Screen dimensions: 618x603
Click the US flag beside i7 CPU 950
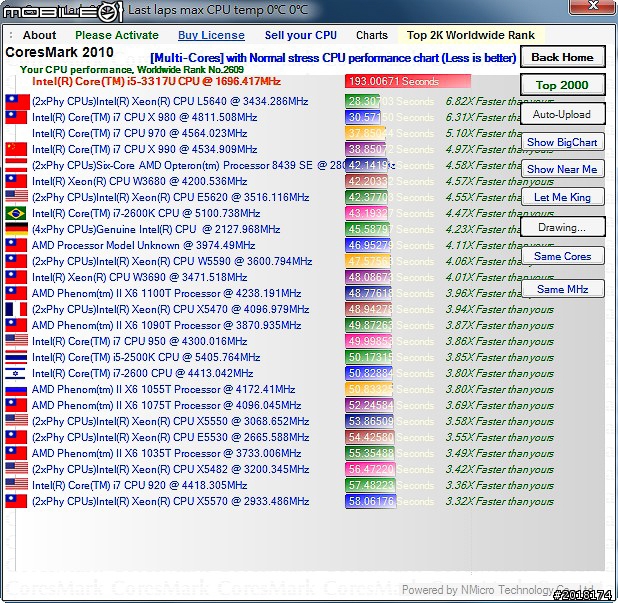tap(16, 341)
